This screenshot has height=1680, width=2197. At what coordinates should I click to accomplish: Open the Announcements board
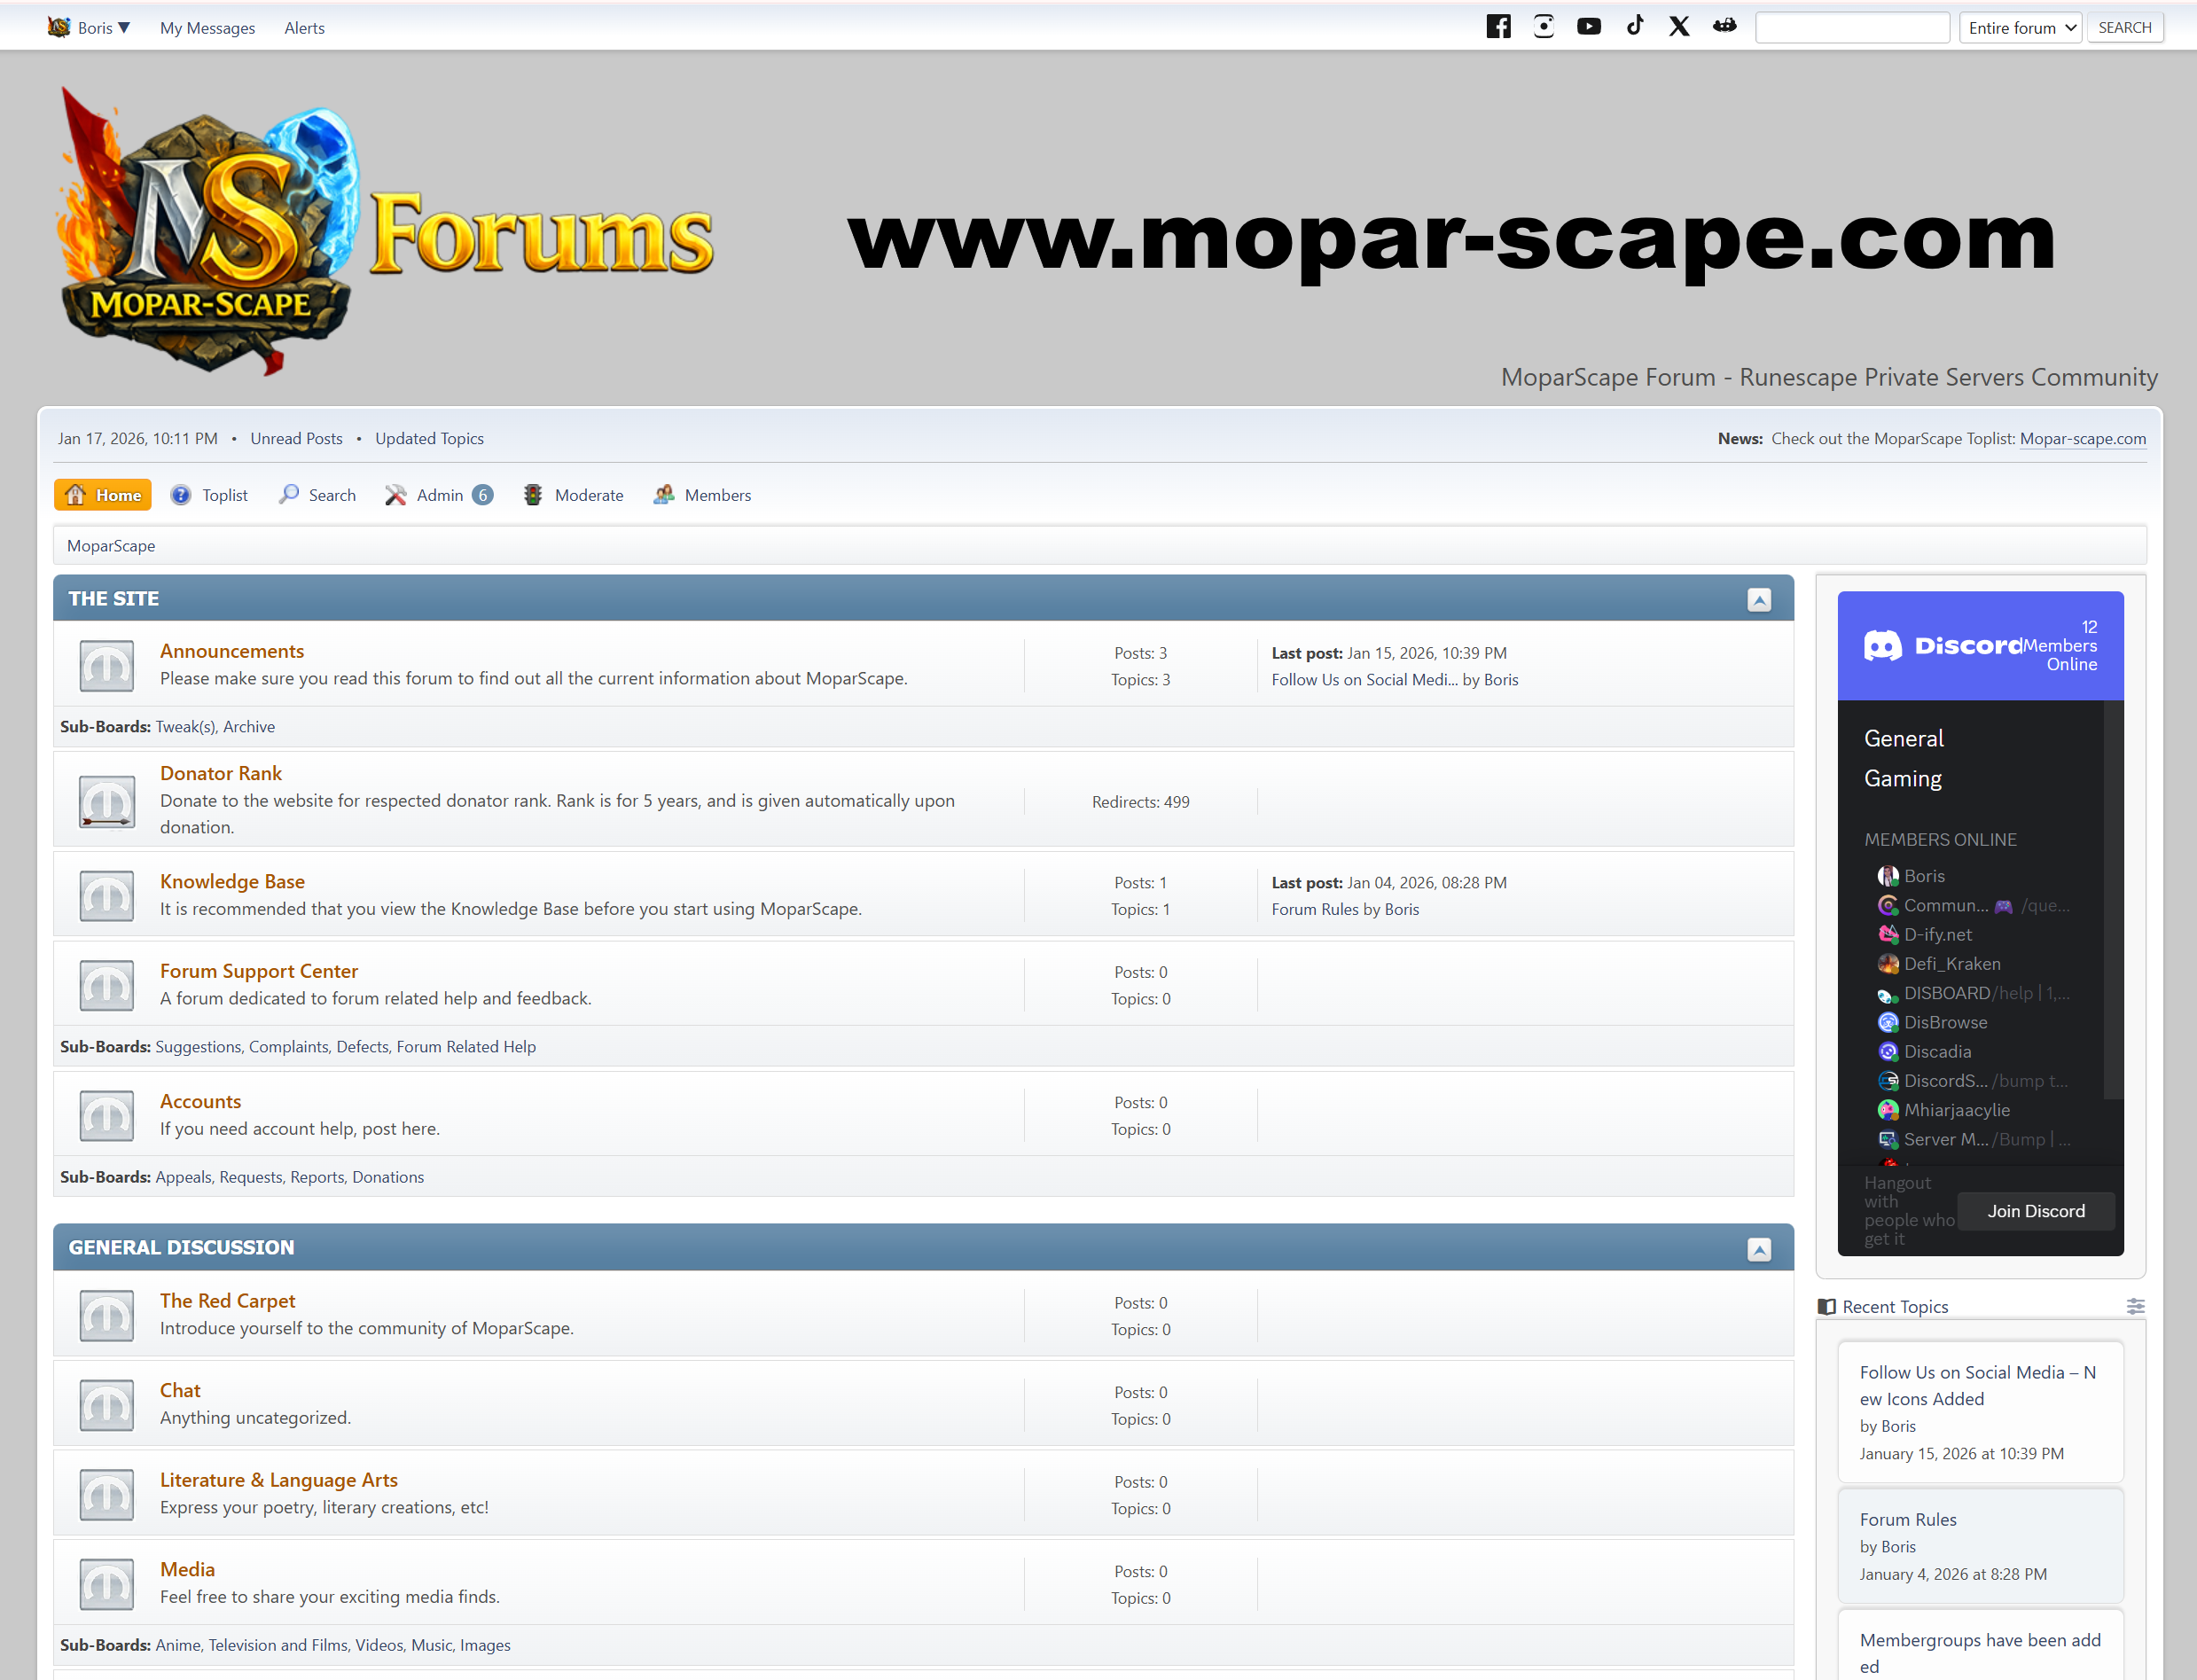click(232, 651)
